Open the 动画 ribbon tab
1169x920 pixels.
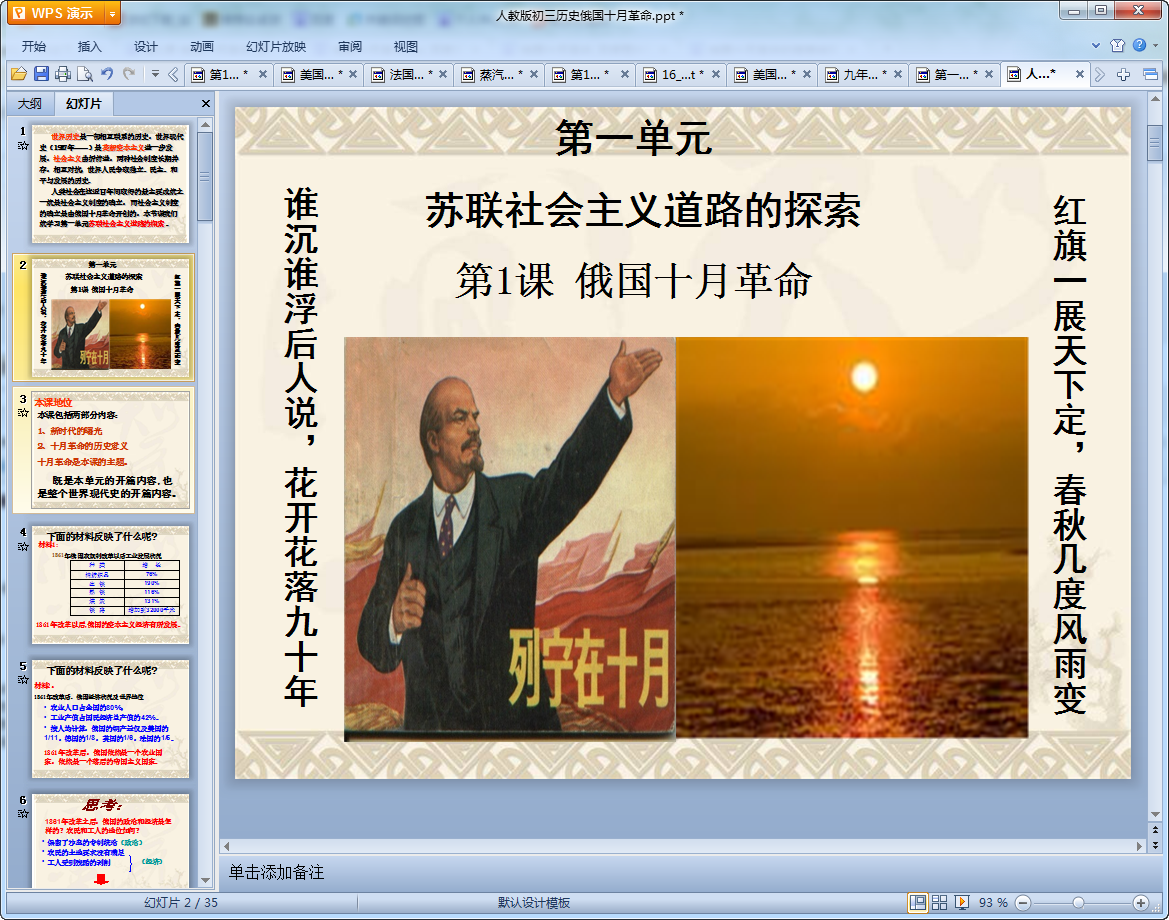201,46
